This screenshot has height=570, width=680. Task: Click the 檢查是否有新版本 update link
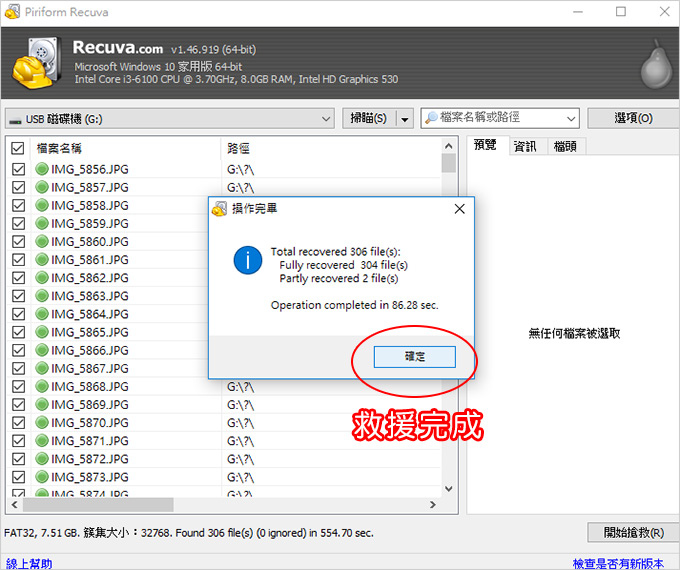(618, 563)
